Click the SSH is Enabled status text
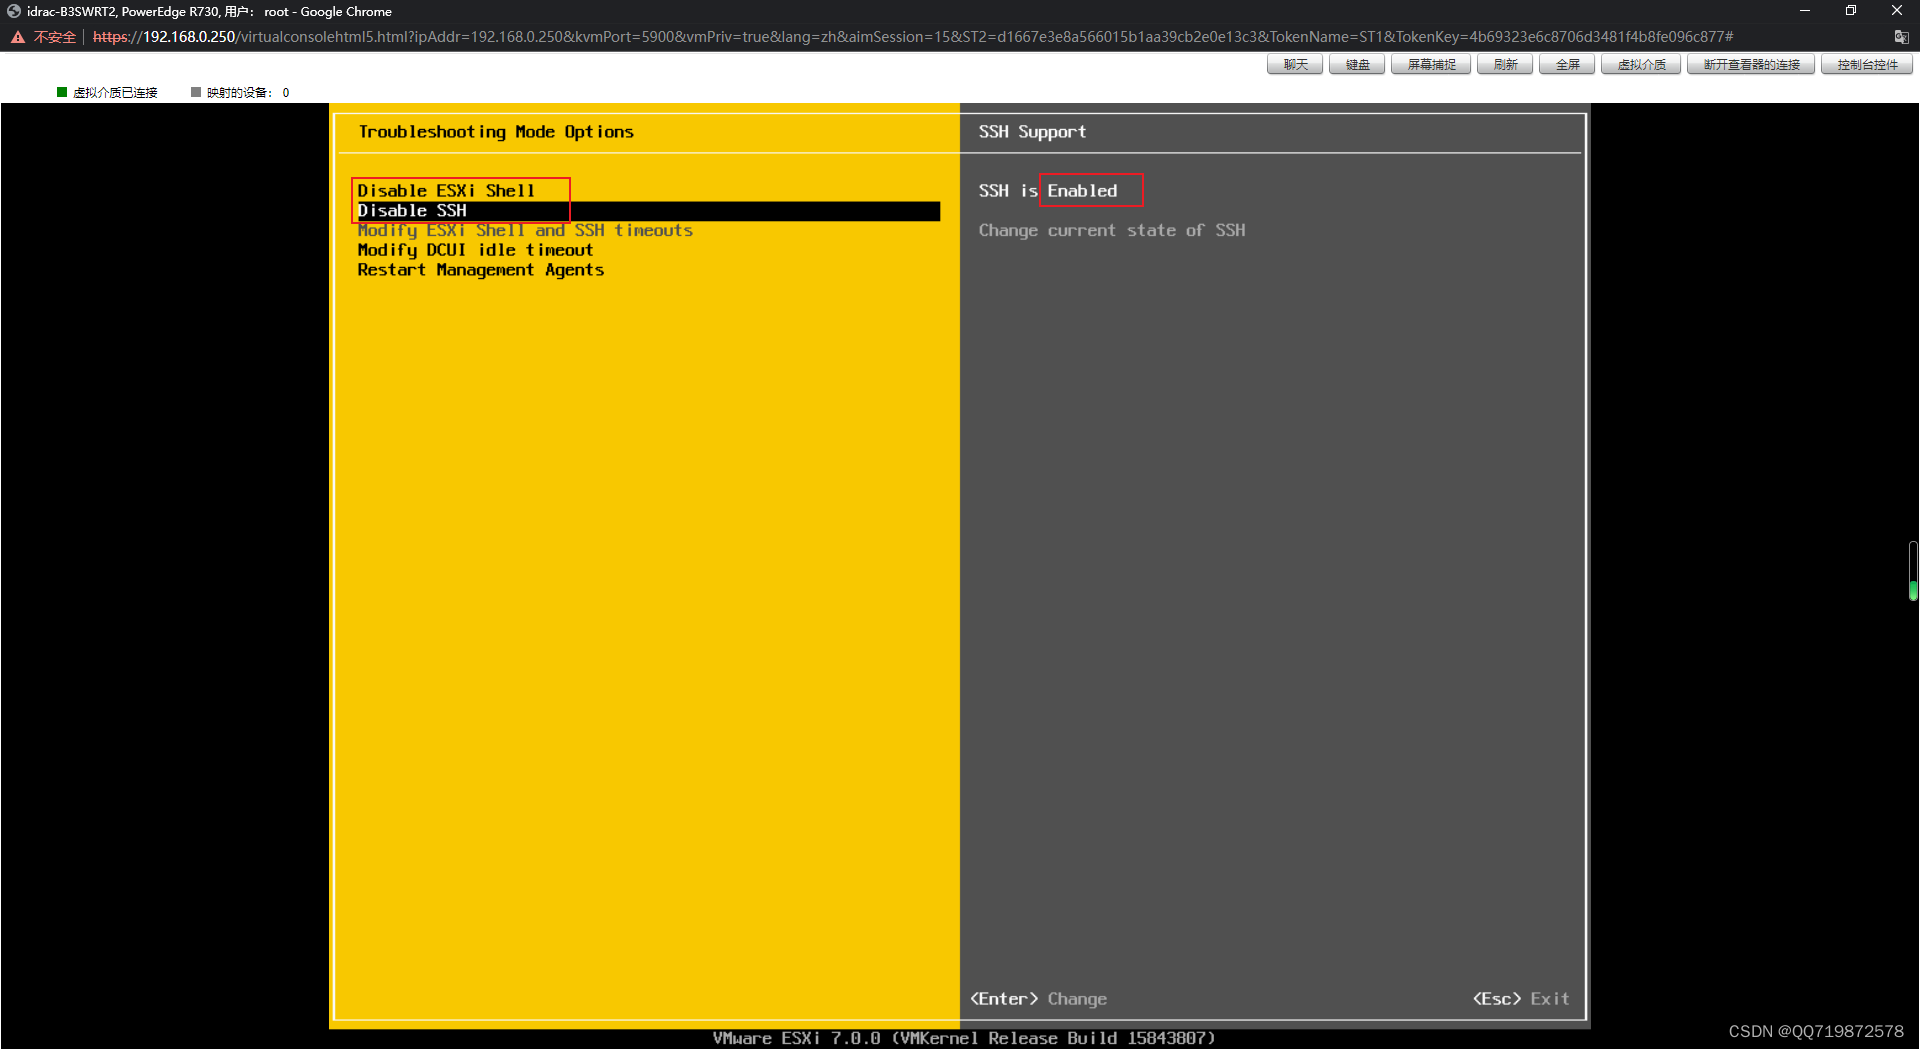Screen dimensions: 1920x1050 1048,191
